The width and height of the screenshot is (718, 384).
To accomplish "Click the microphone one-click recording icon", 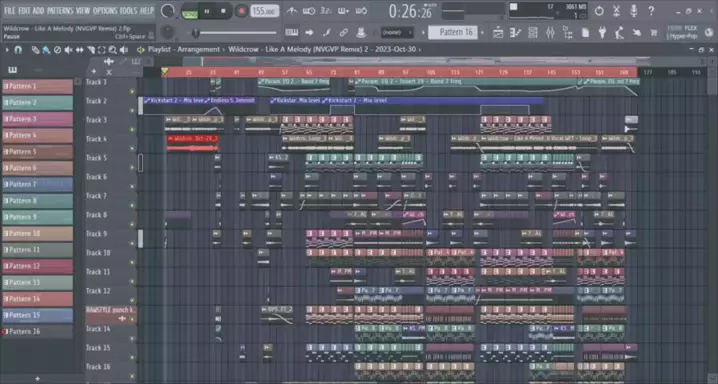I will (634, 11).
